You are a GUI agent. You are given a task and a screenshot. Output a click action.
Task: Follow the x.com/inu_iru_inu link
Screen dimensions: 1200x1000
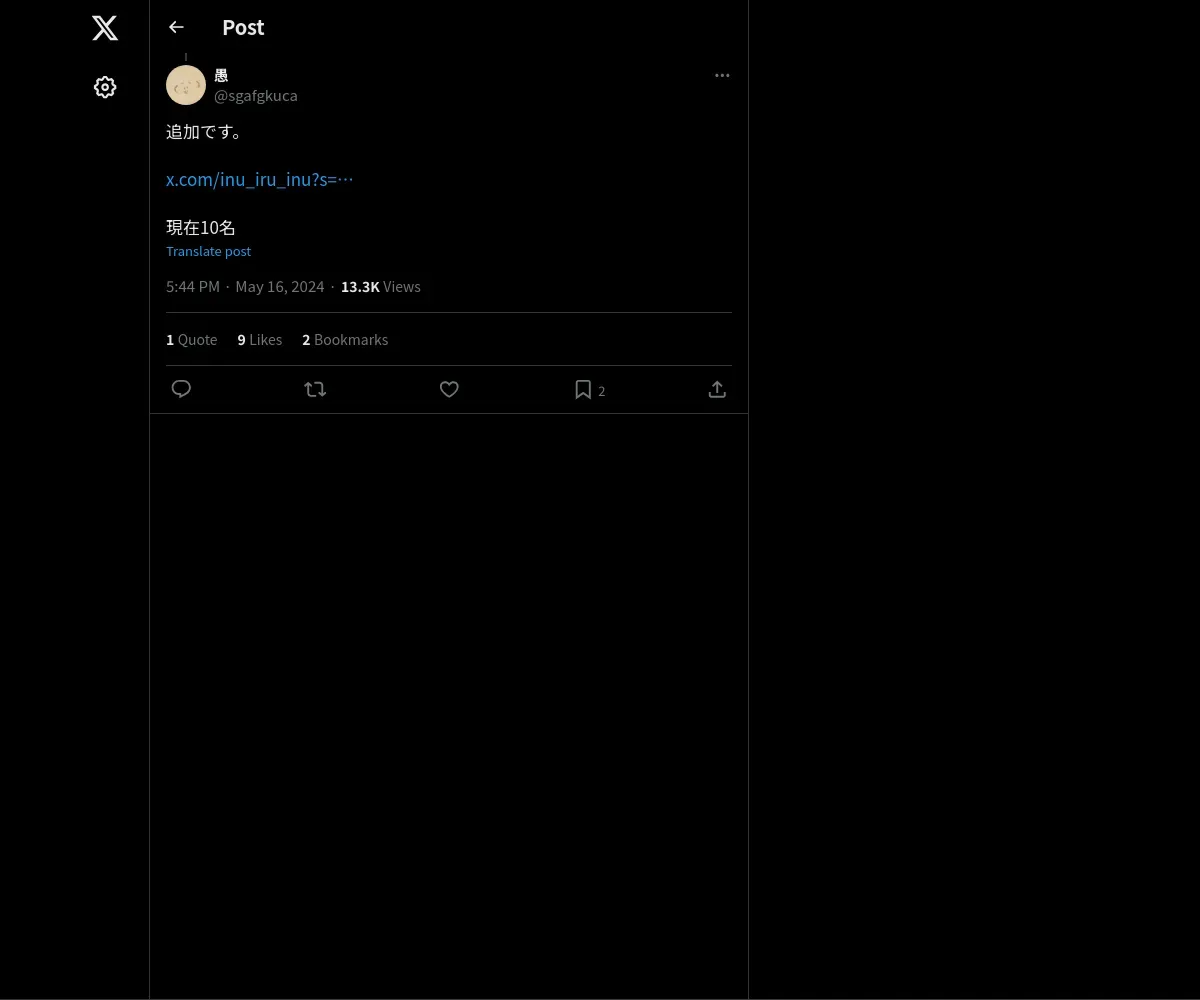(x=260, y=179)
